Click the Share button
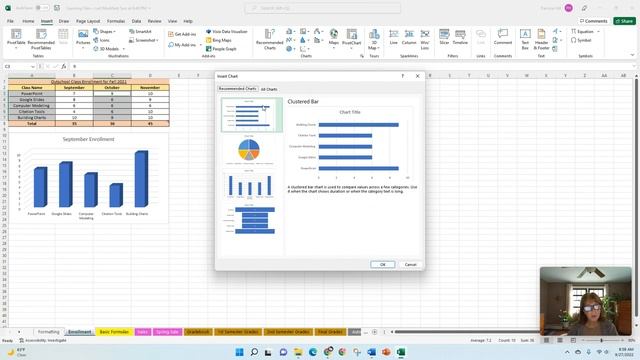The image size is (640, 360). 624,21
